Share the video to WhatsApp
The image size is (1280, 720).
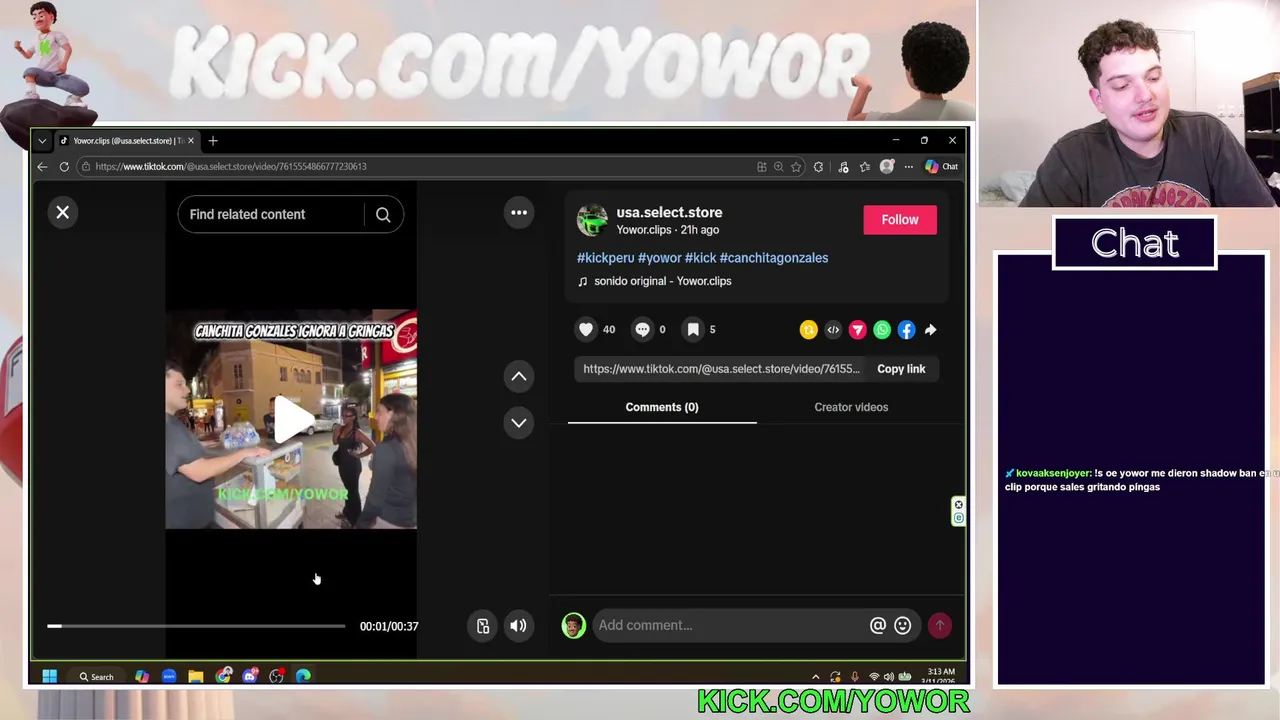click(882, 329)
